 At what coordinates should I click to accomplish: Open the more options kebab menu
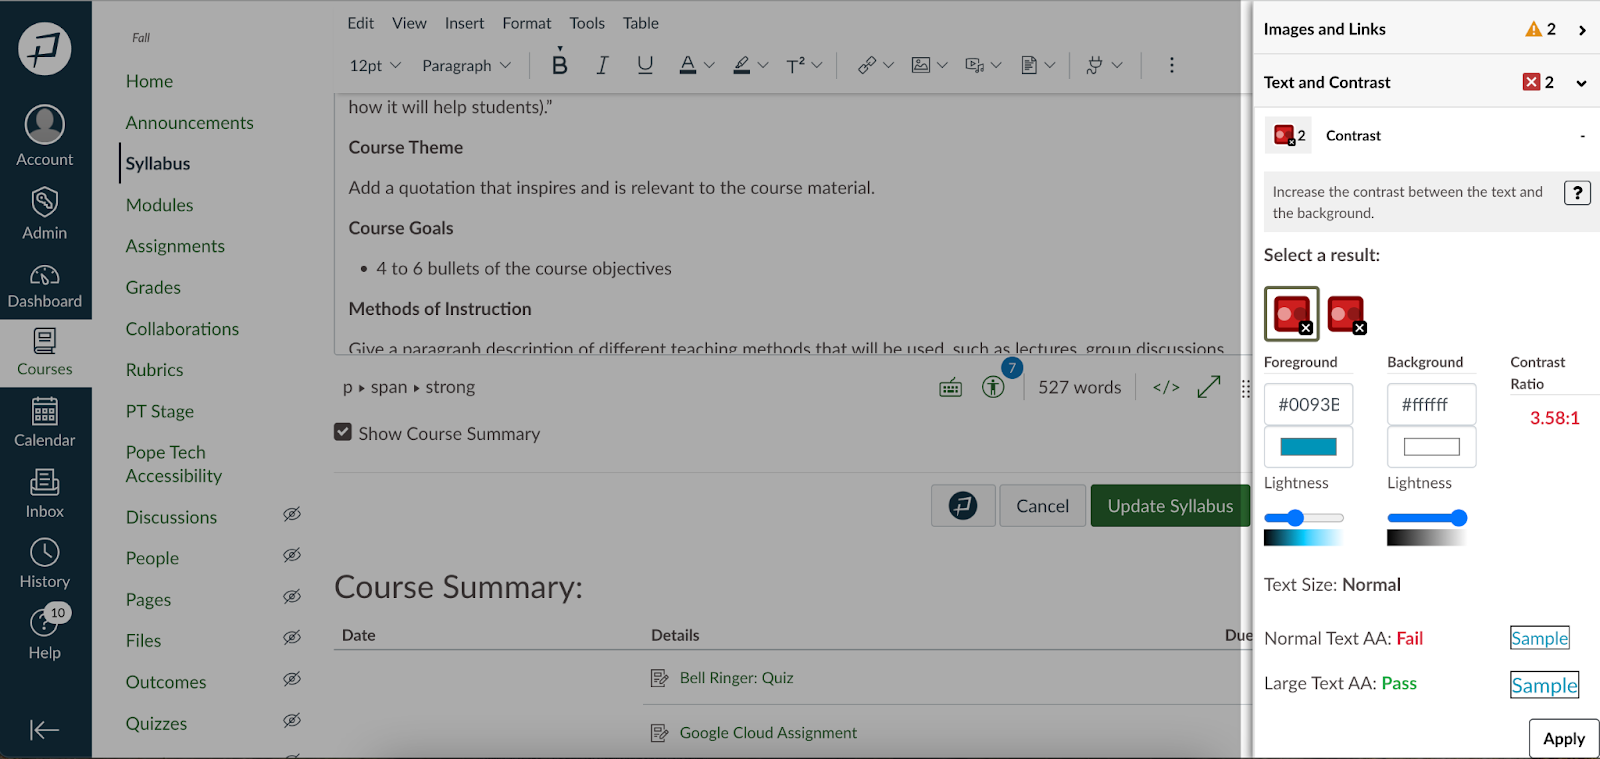(1172, 65)
